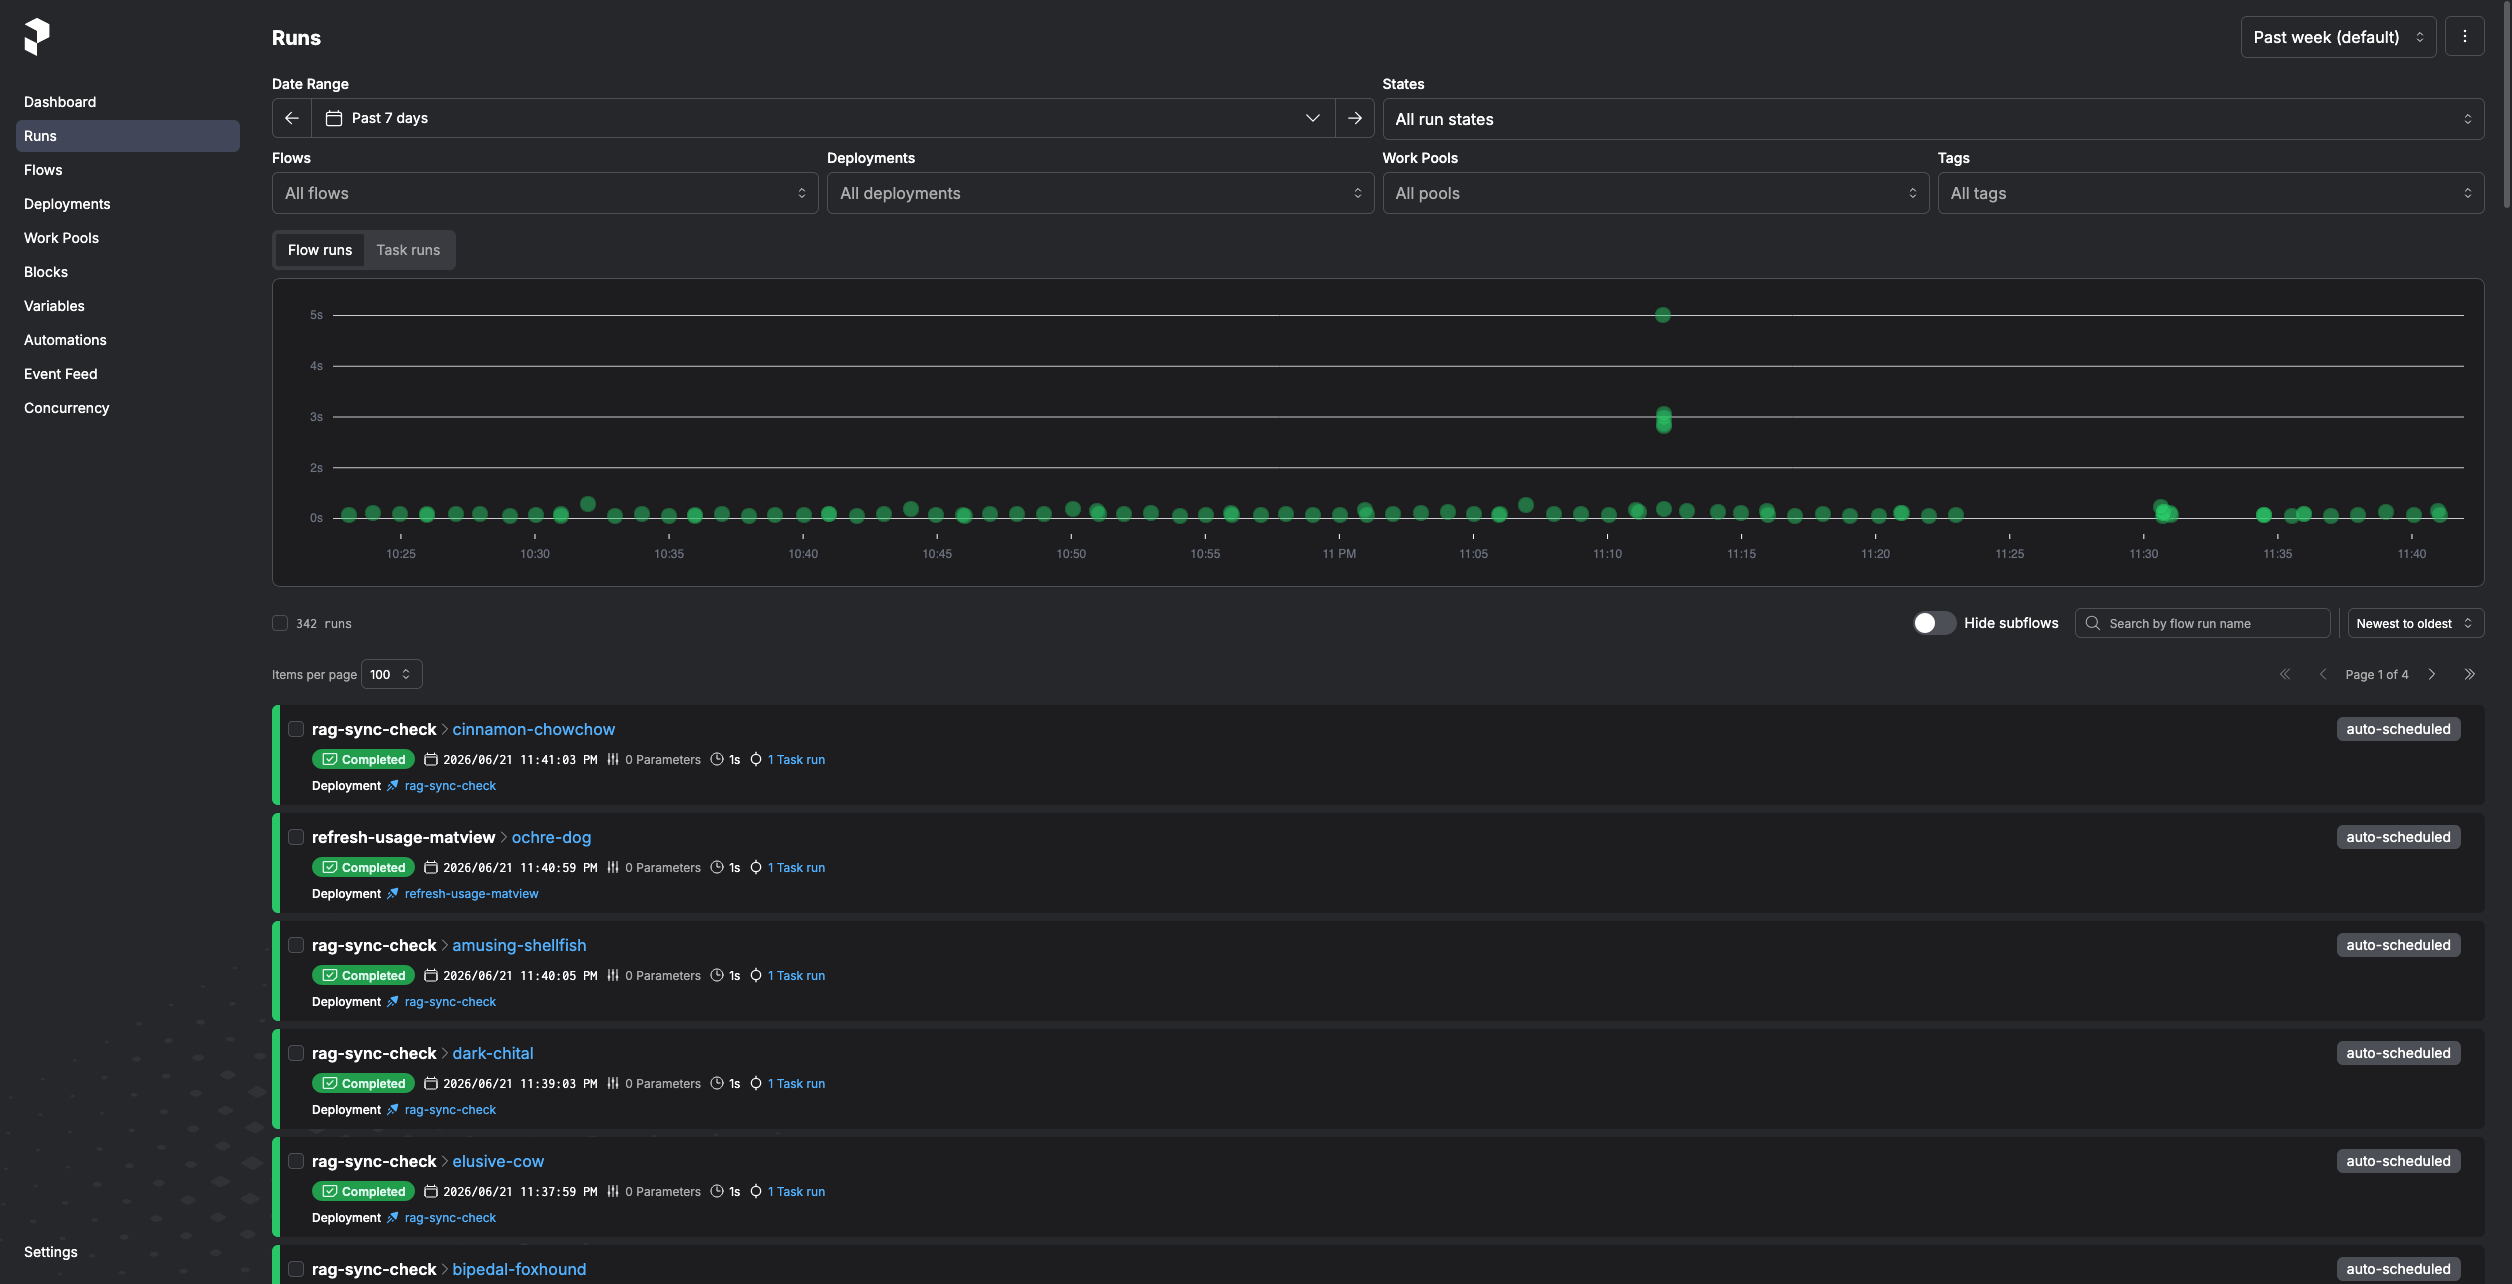Go to previous date range arrow

(292, 118)
